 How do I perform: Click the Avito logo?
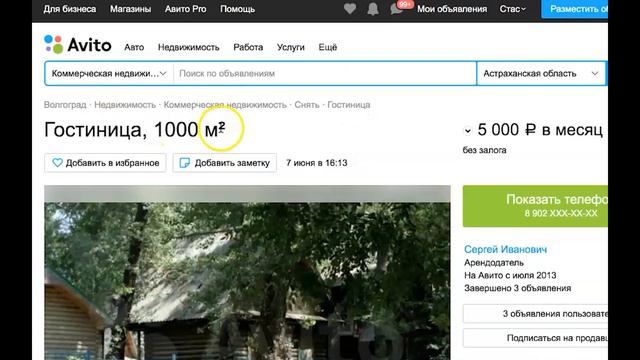click(x=78, y=44)
